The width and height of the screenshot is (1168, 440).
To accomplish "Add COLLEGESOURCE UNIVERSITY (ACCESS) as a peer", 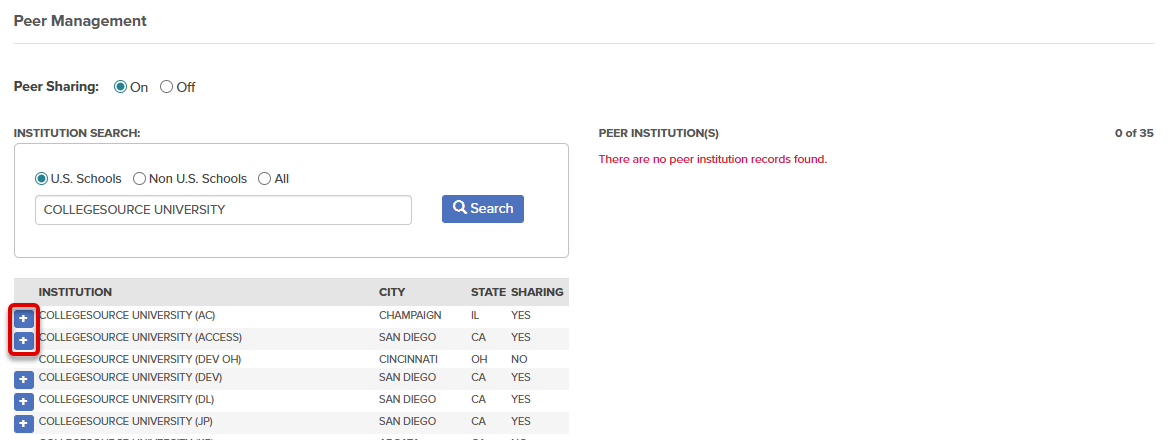I will tap(24, 341).
